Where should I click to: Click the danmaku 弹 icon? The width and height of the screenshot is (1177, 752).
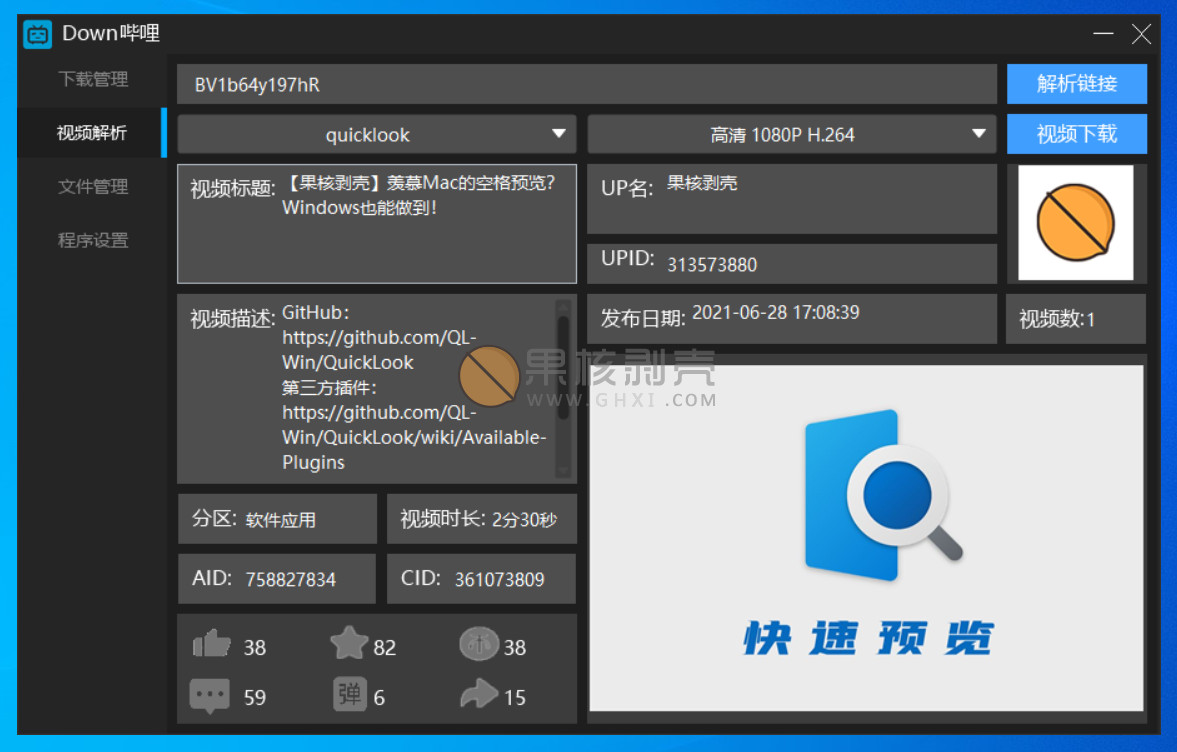(x=350, y=694)
